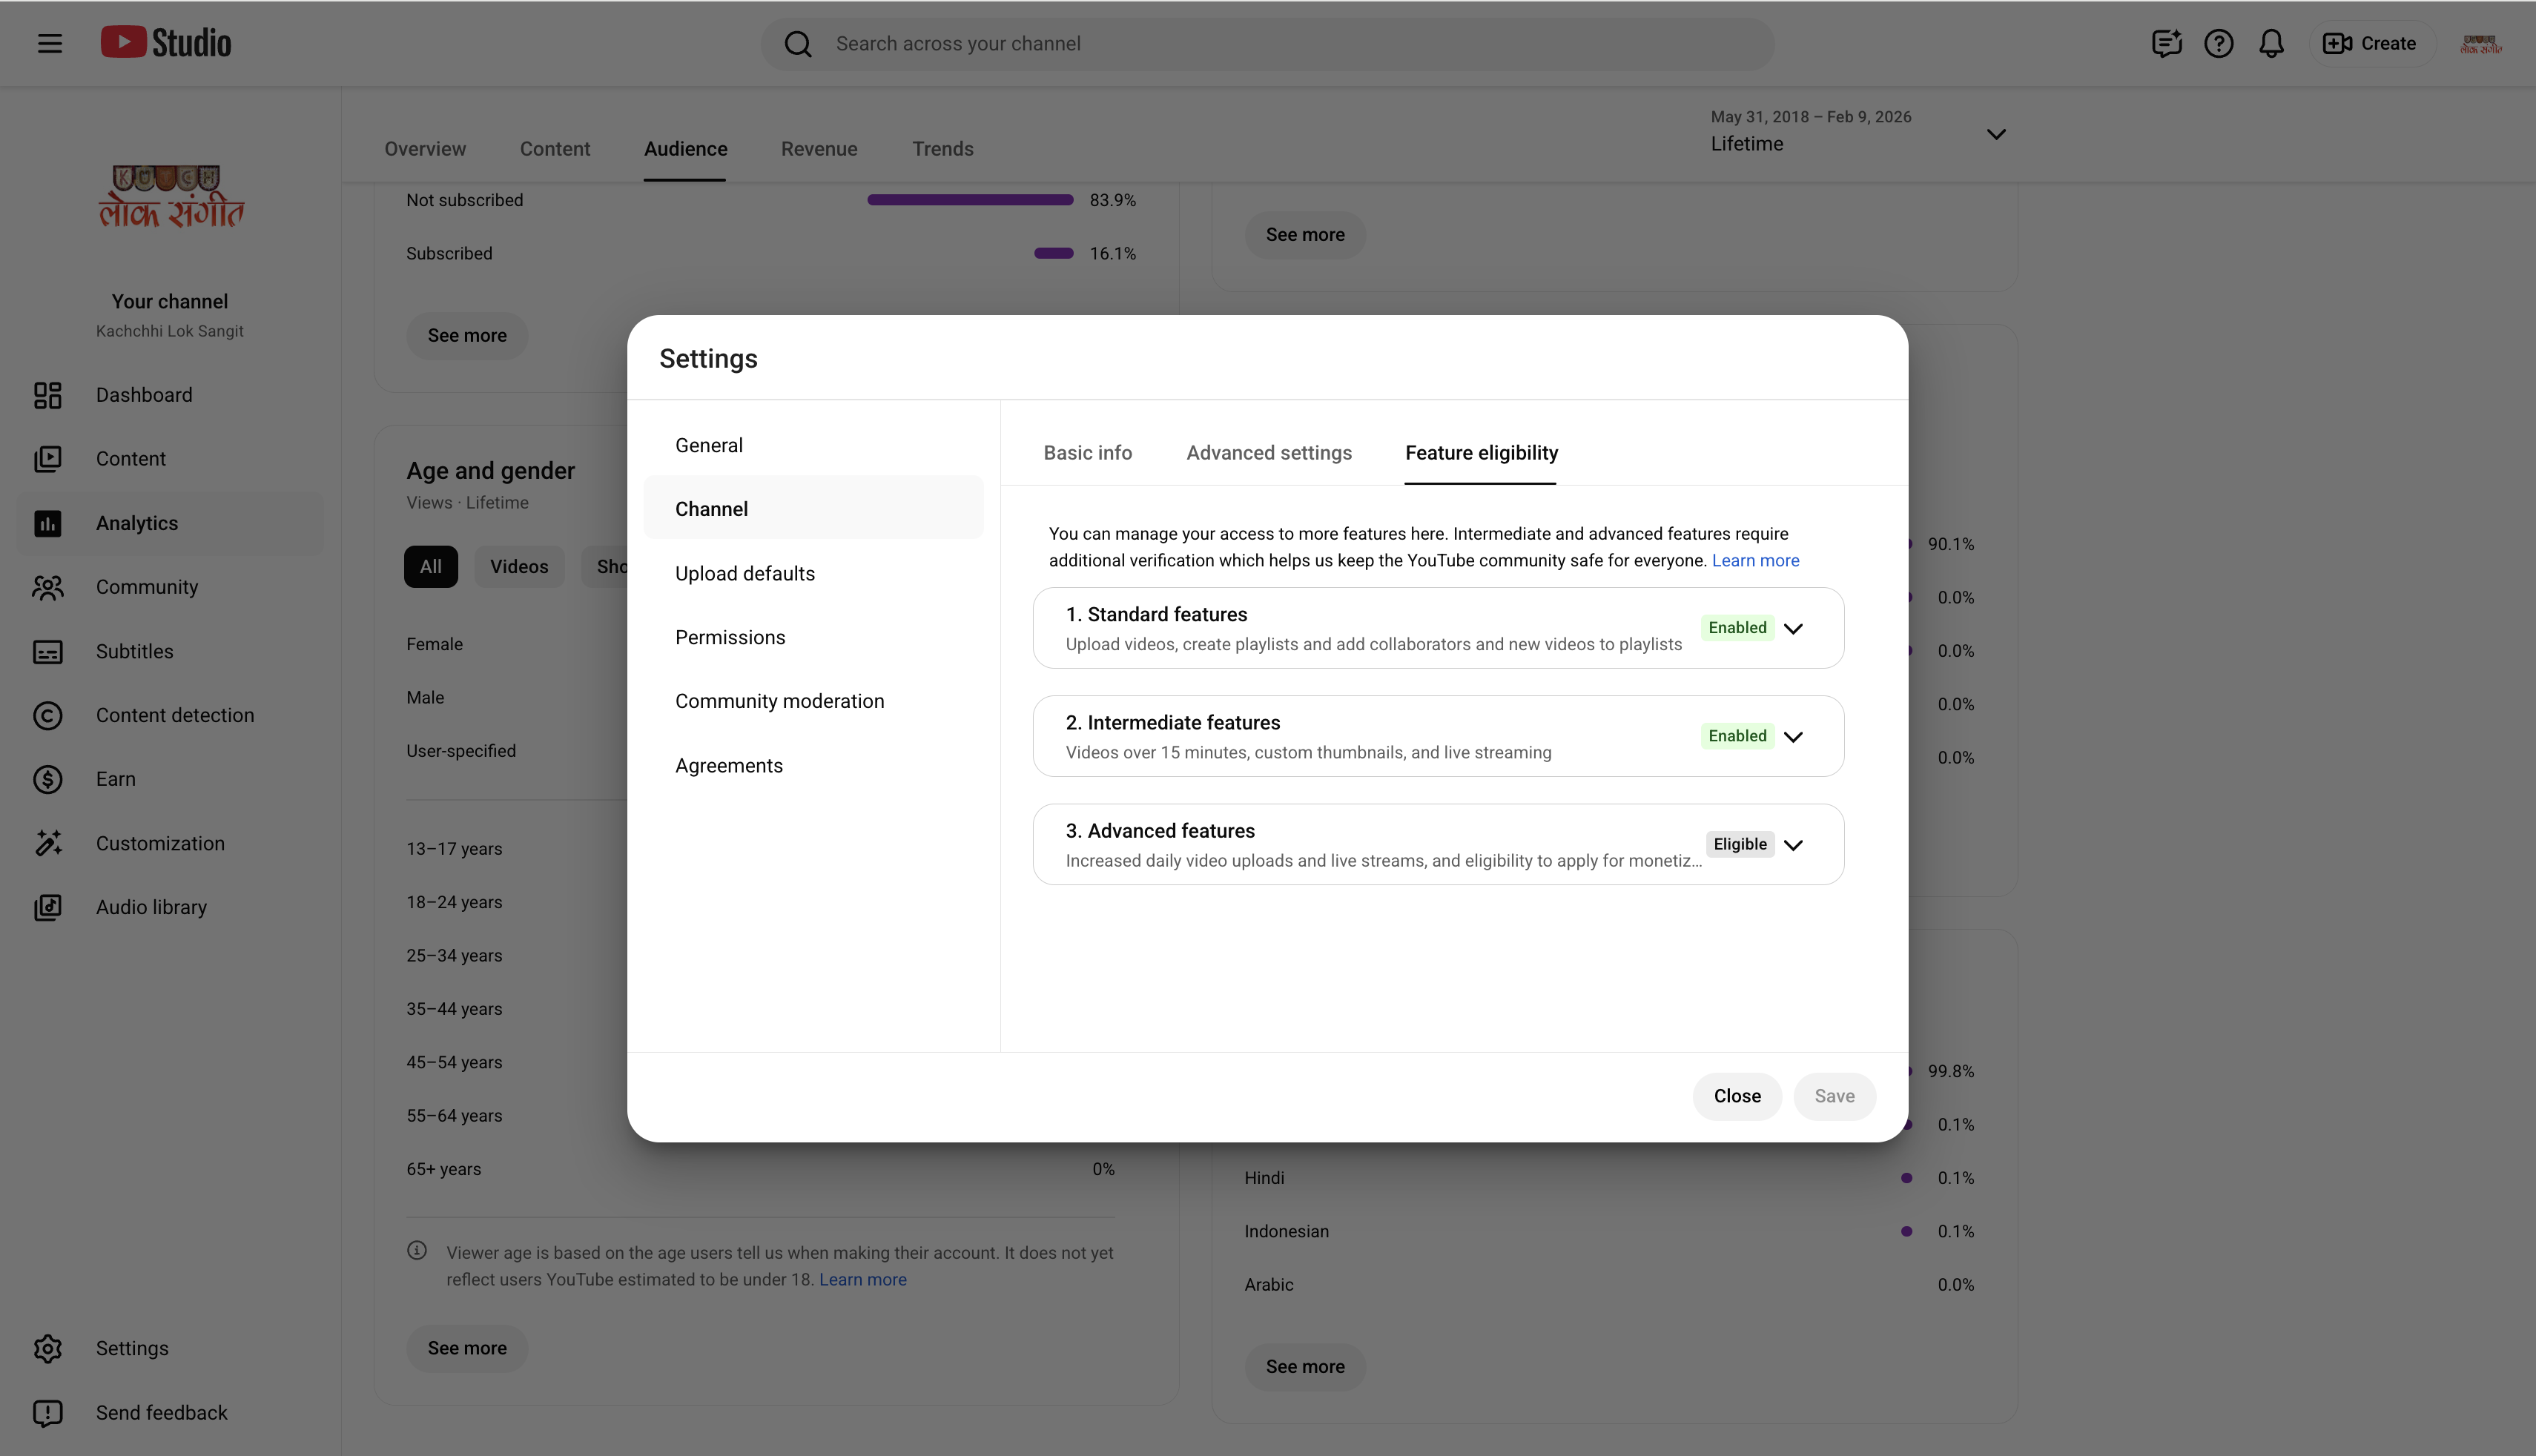Open Permissions settings

coord(814,637)
